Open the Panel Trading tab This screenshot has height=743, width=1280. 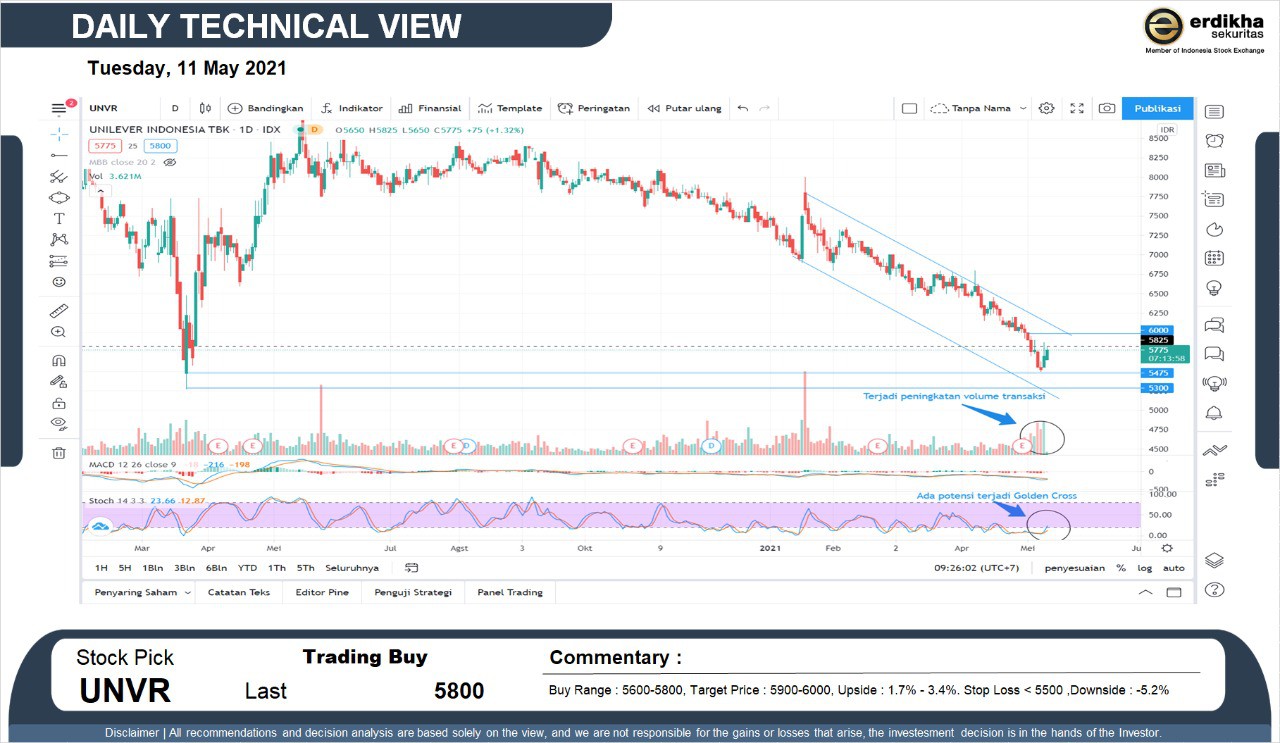point(510,592)
